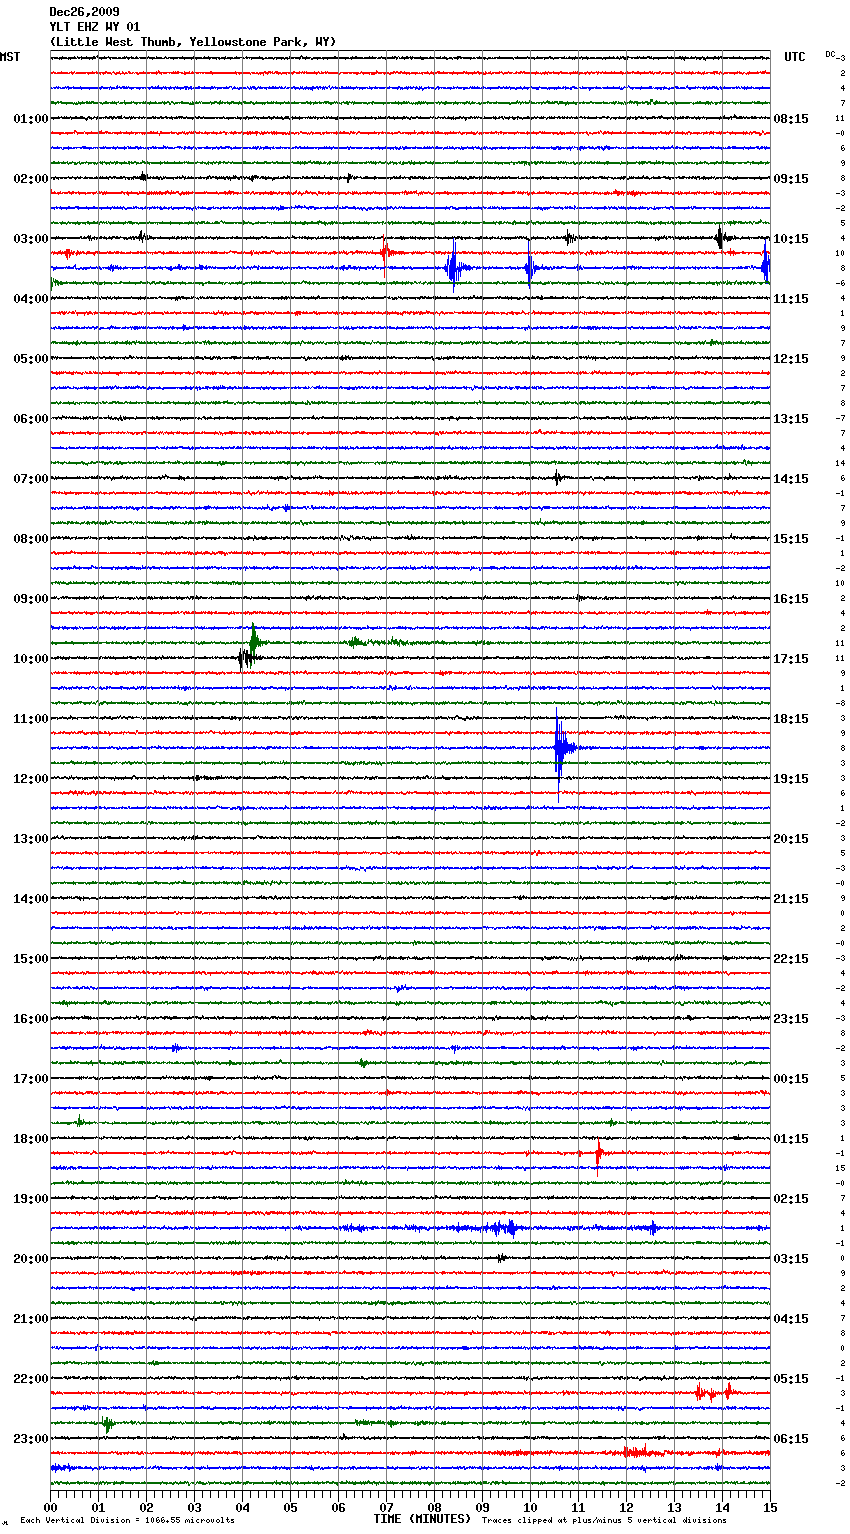Pick the '18:00' MST time label
This screenshot has width=850, height=1534.
point(31,1139)
